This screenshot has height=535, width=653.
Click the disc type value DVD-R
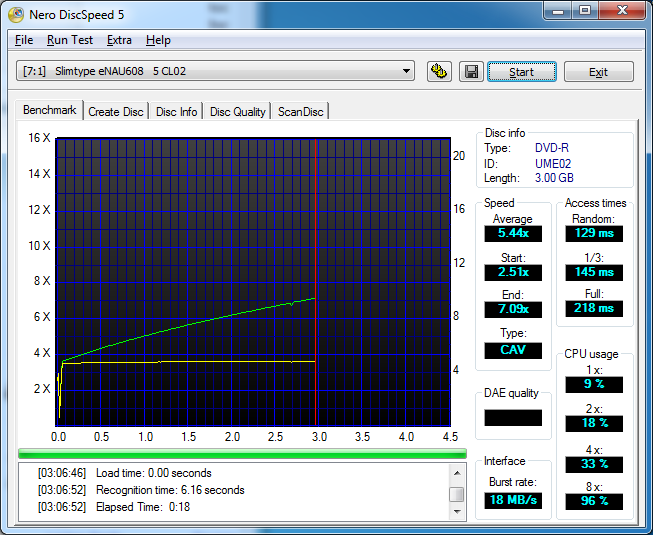tap(552, 148)
